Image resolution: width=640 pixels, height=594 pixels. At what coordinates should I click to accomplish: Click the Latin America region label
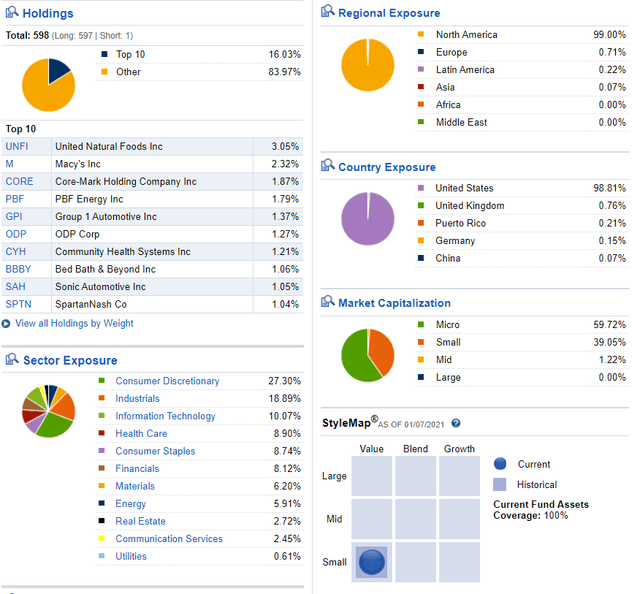(465, 69)
